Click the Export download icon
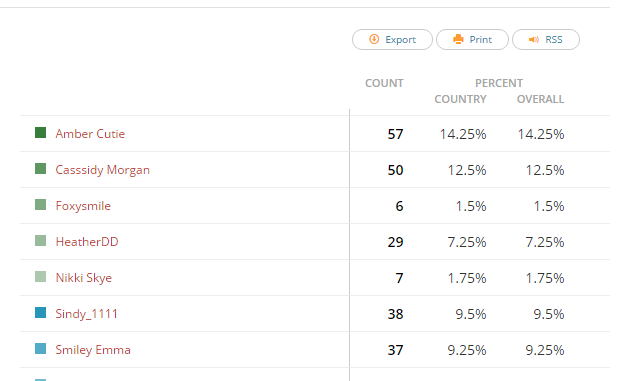This screenshot has height=381, width=639. click(374, 39)
